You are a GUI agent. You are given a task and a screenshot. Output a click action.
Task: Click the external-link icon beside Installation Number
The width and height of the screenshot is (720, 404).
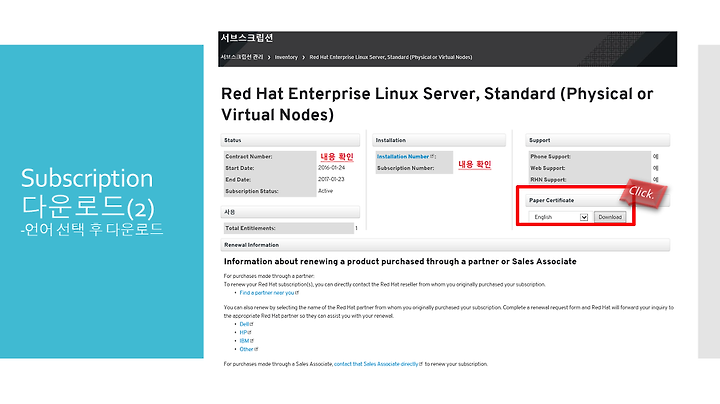click(432, 157)
